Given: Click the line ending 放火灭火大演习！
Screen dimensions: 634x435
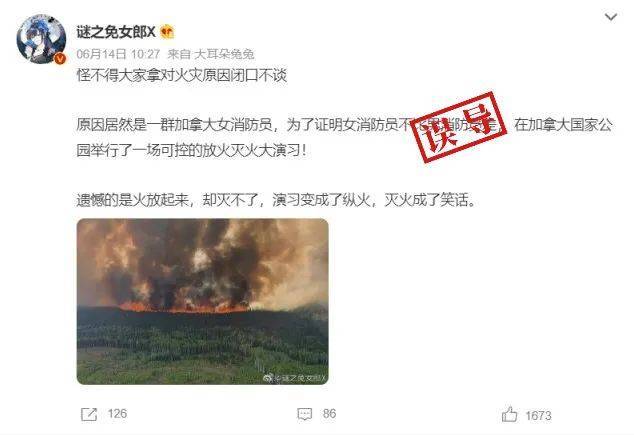Looking at the screenshot, I should click(192, 150).
